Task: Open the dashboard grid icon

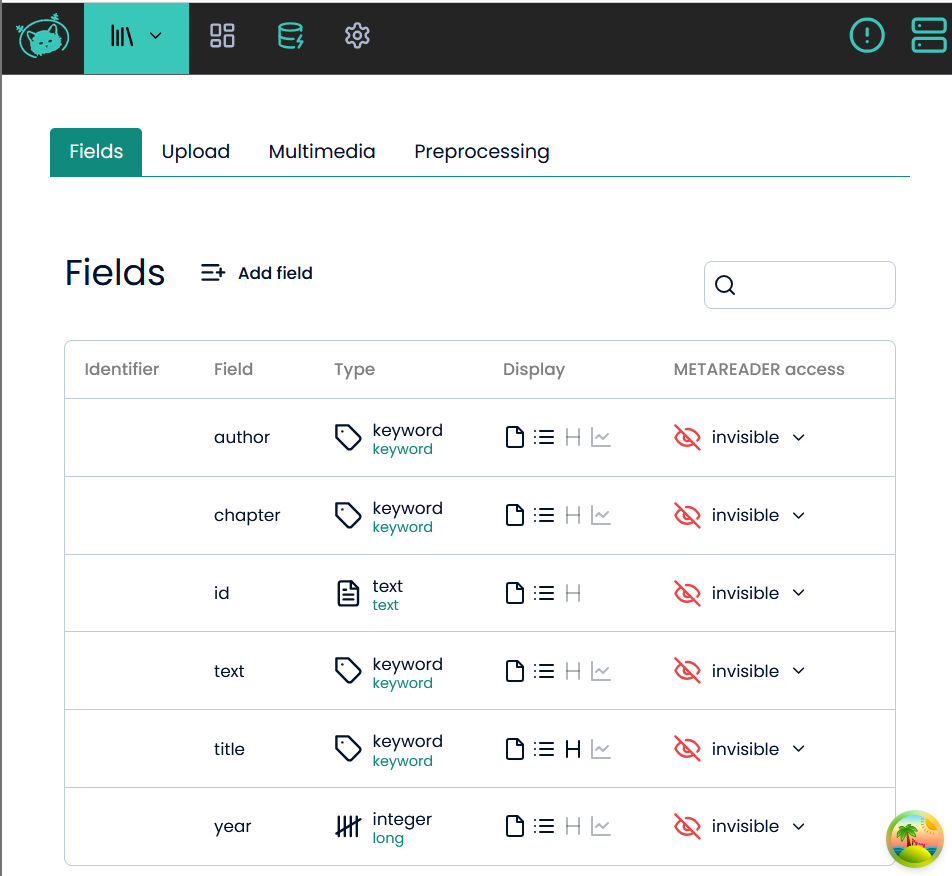Action: click(x=222, y=36)
